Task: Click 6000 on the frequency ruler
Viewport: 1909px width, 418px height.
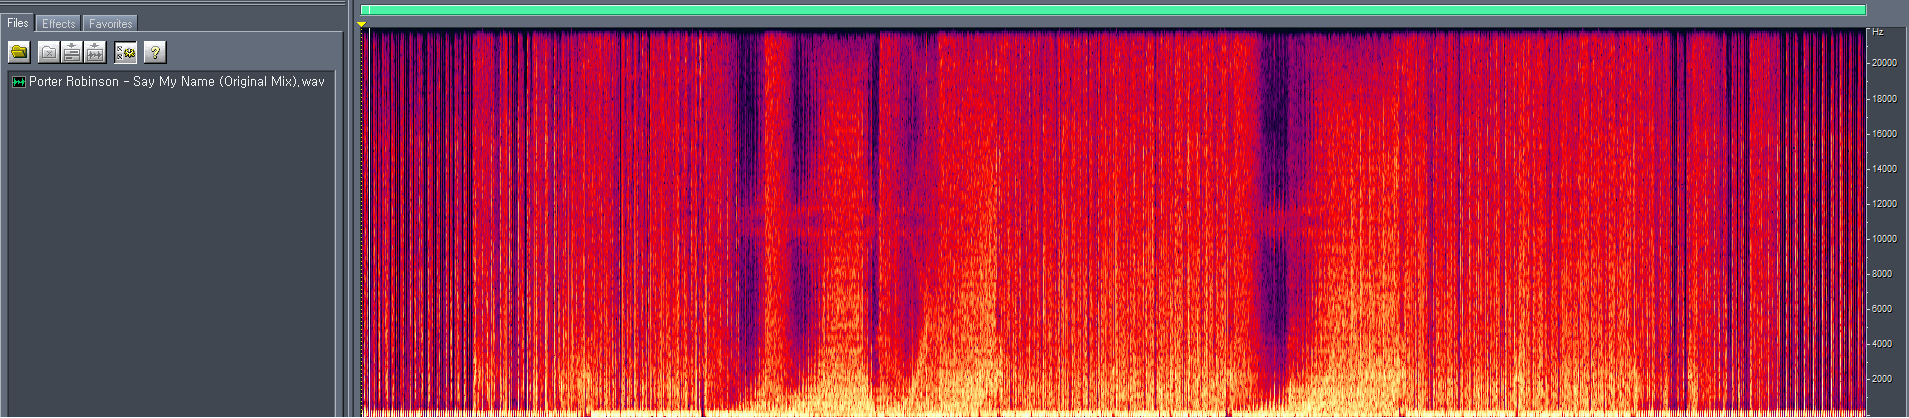Action: [1881, 309]
